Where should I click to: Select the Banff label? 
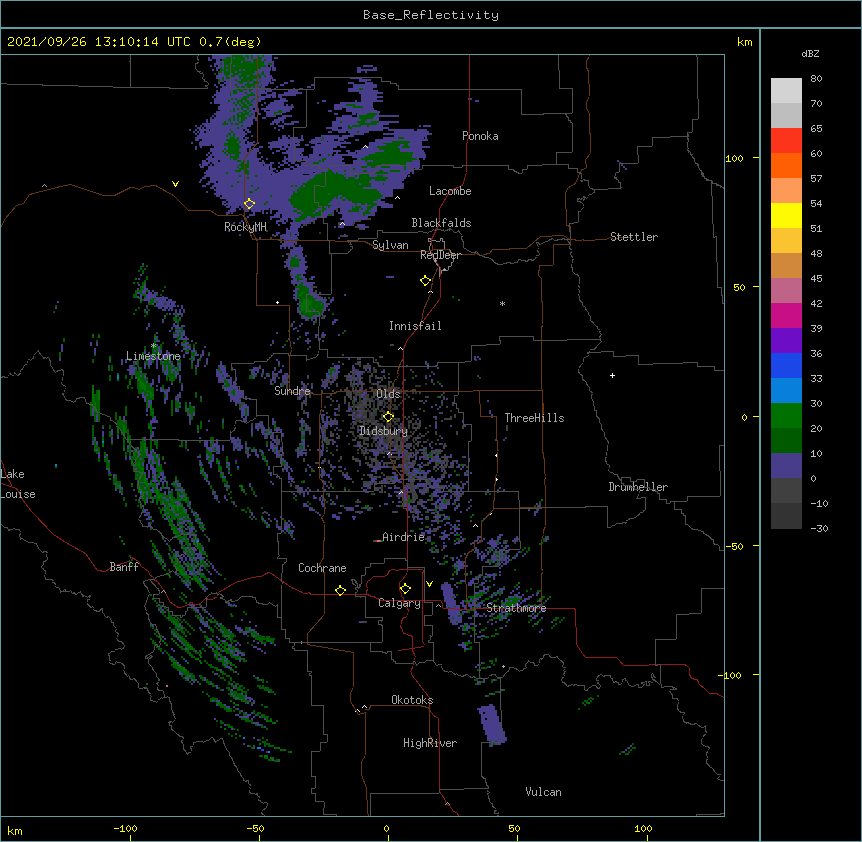pos(124,567)
